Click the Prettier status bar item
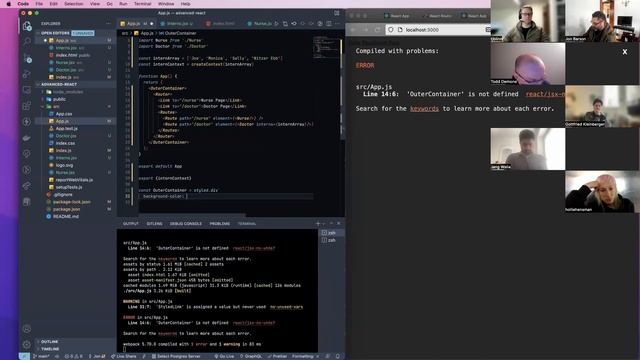Viewport: 640px width, 360px height. coord(278,356)
